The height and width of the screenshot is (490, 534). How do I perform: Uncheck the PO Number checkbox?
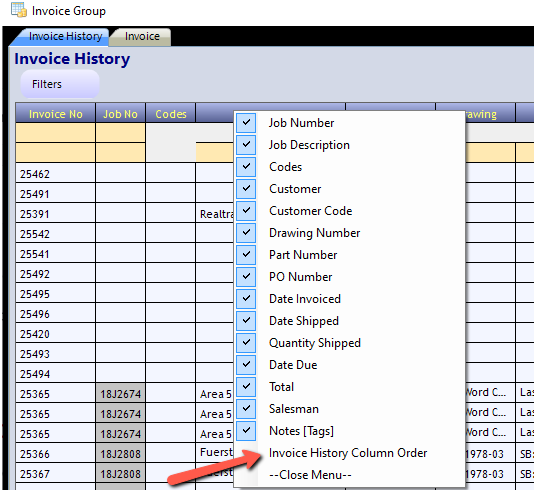click(246, 277)
